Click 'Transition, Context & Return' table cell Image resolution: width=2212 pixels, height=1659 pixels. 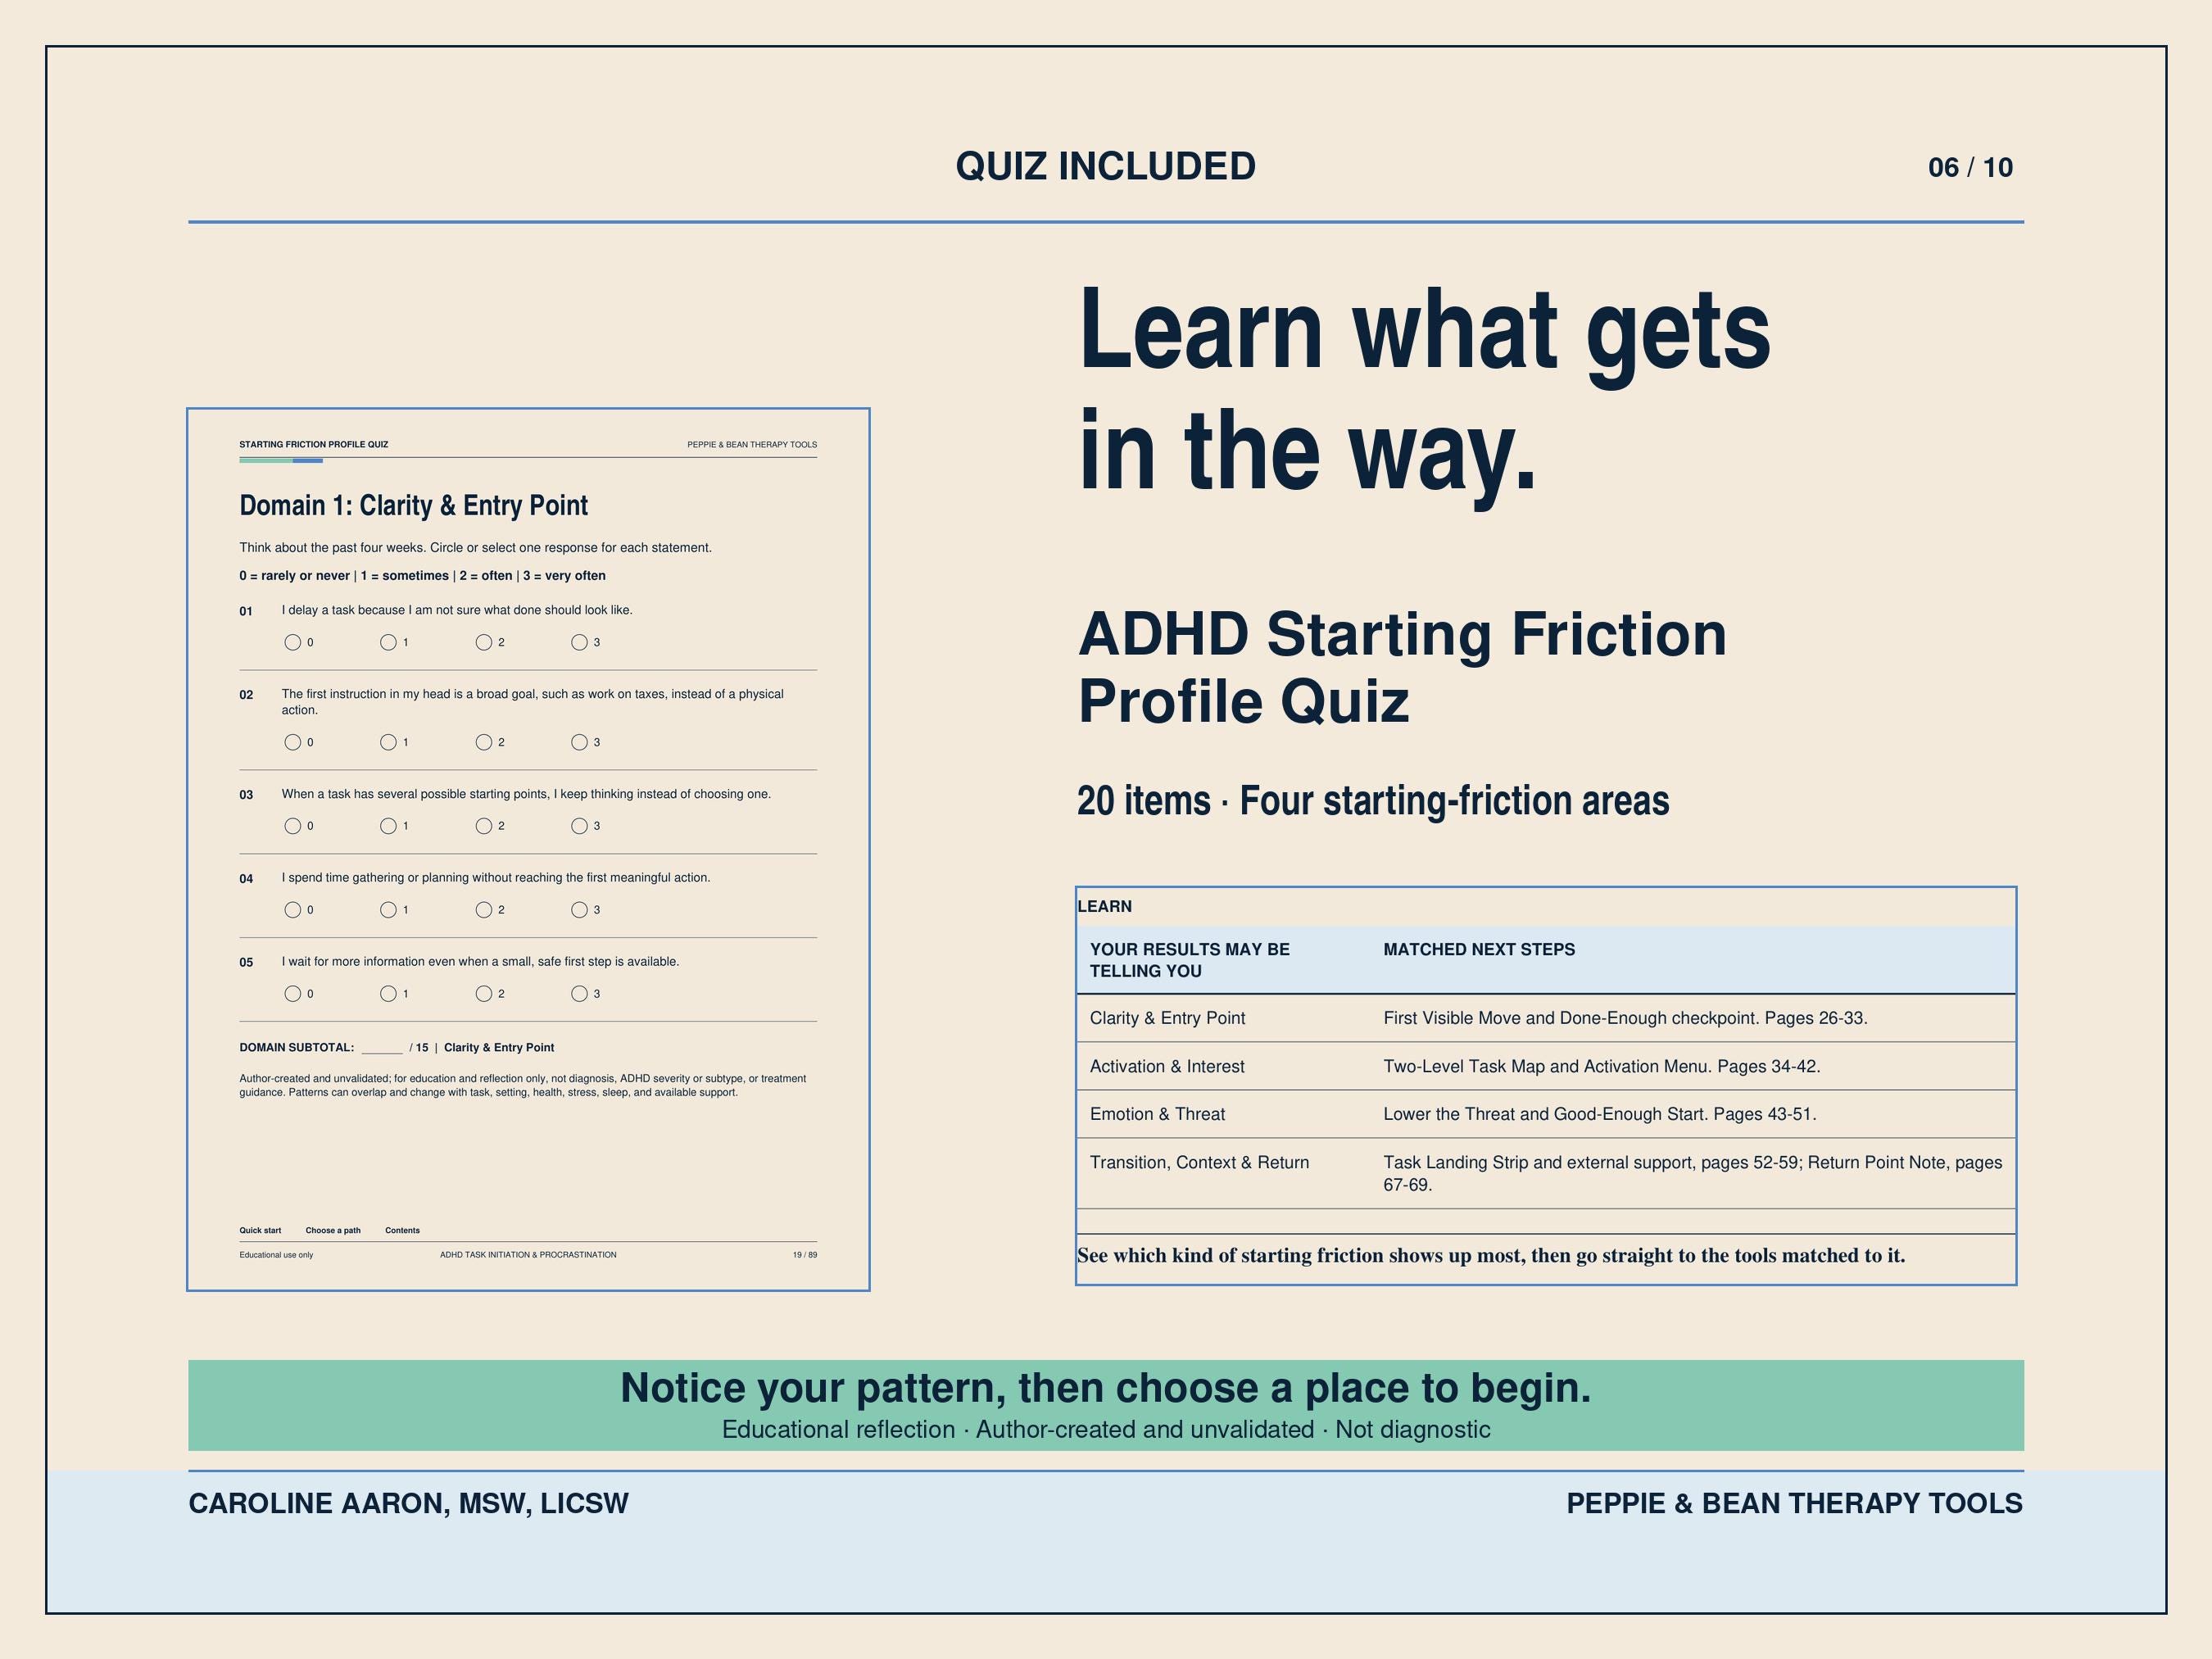pyautogui.click(x=1199, y=1162)
